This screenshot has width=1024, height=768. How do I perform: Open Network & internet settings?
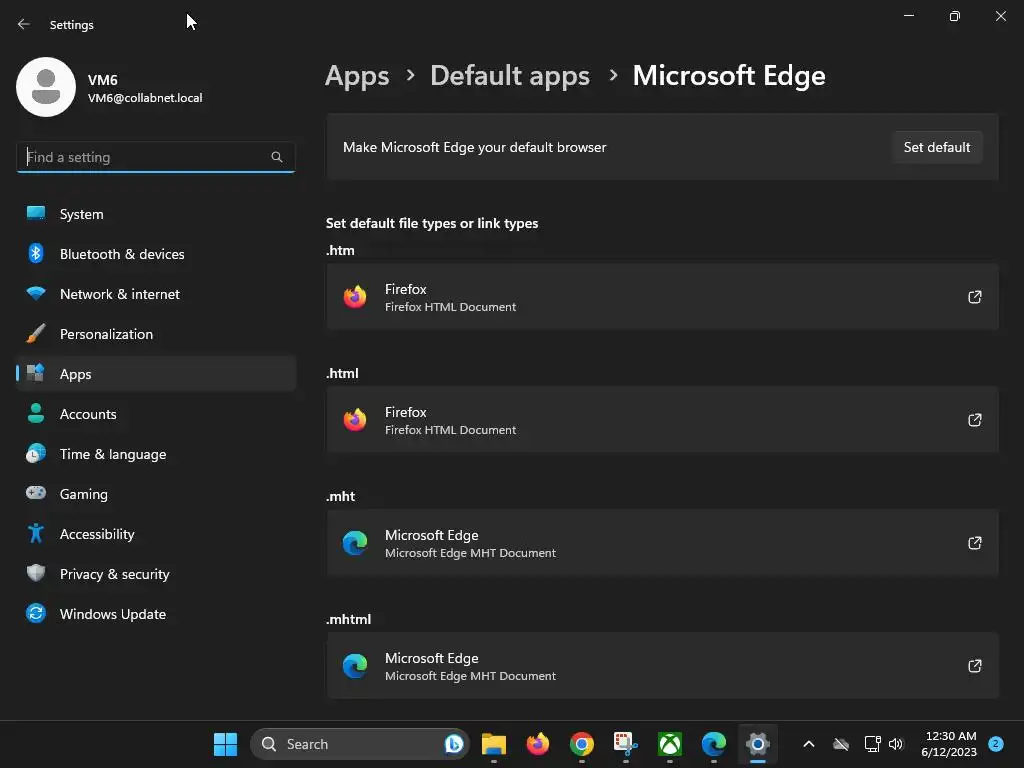[x=156, y=294]
